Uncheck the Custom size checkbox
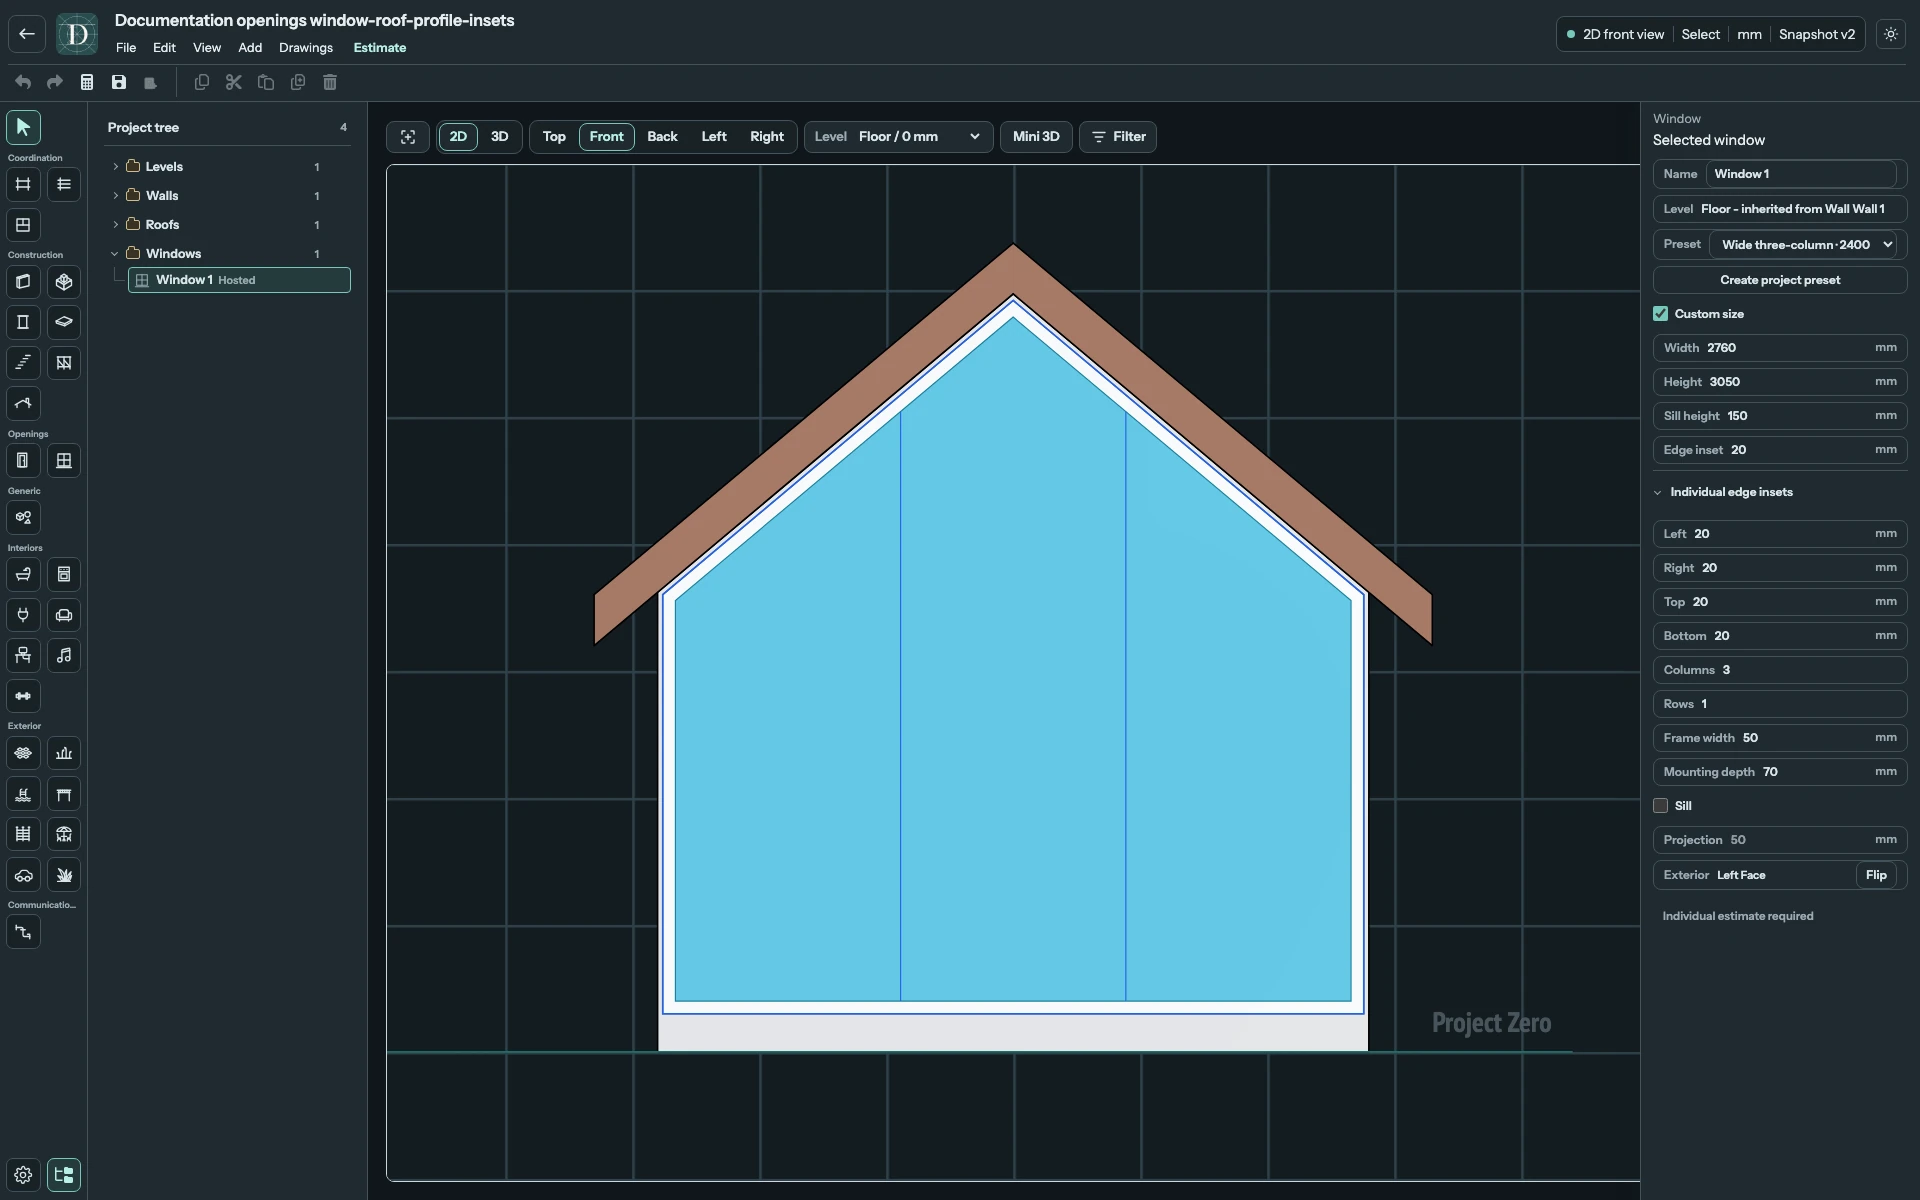The width and height of the screenshot is (1920, 1200). tap(1660, 314)
